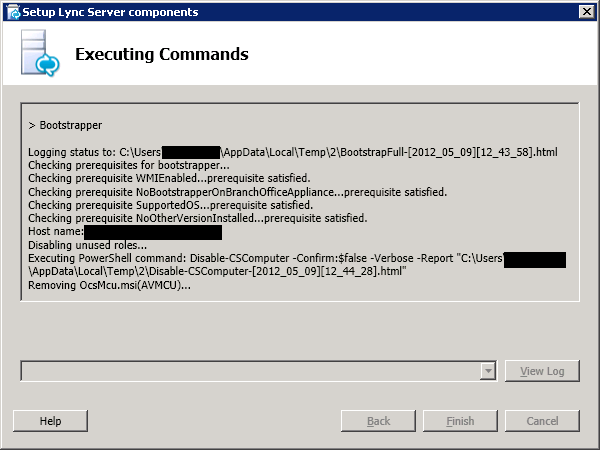Click the Disabling unused roles line
600x450 pixels.
(87, 245)
